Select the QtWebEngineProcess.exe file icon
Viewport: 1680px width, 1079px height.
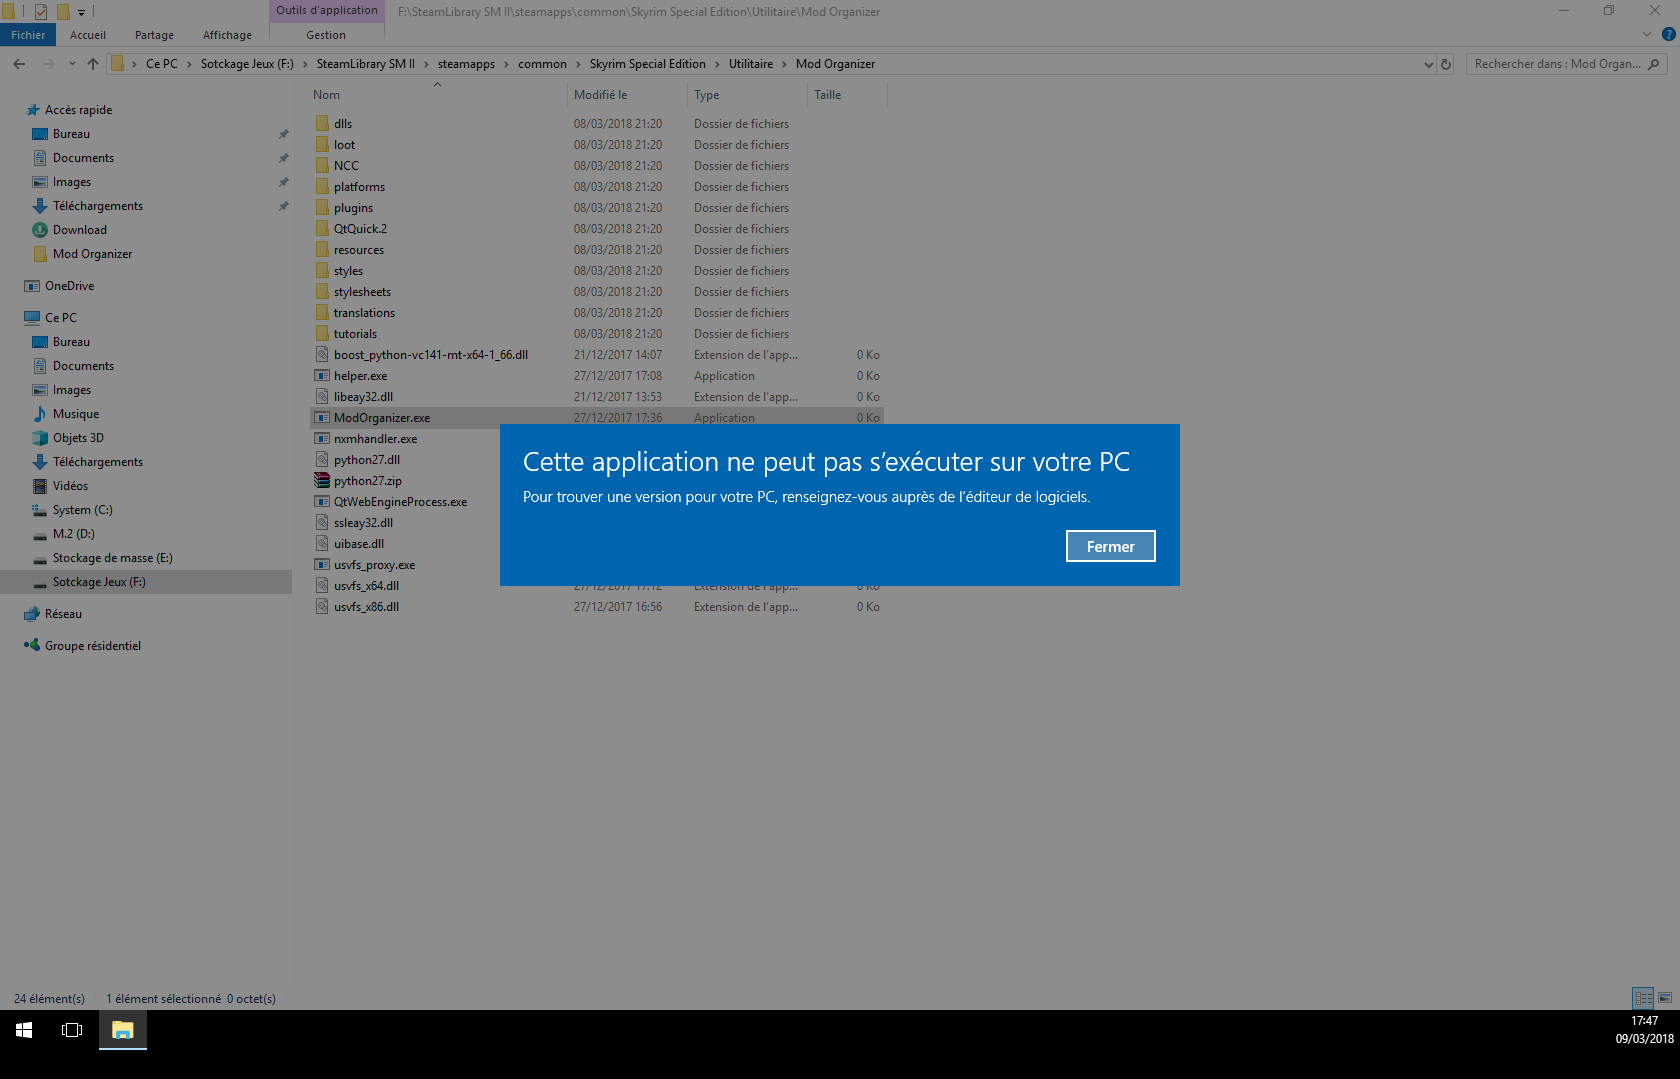322,502
